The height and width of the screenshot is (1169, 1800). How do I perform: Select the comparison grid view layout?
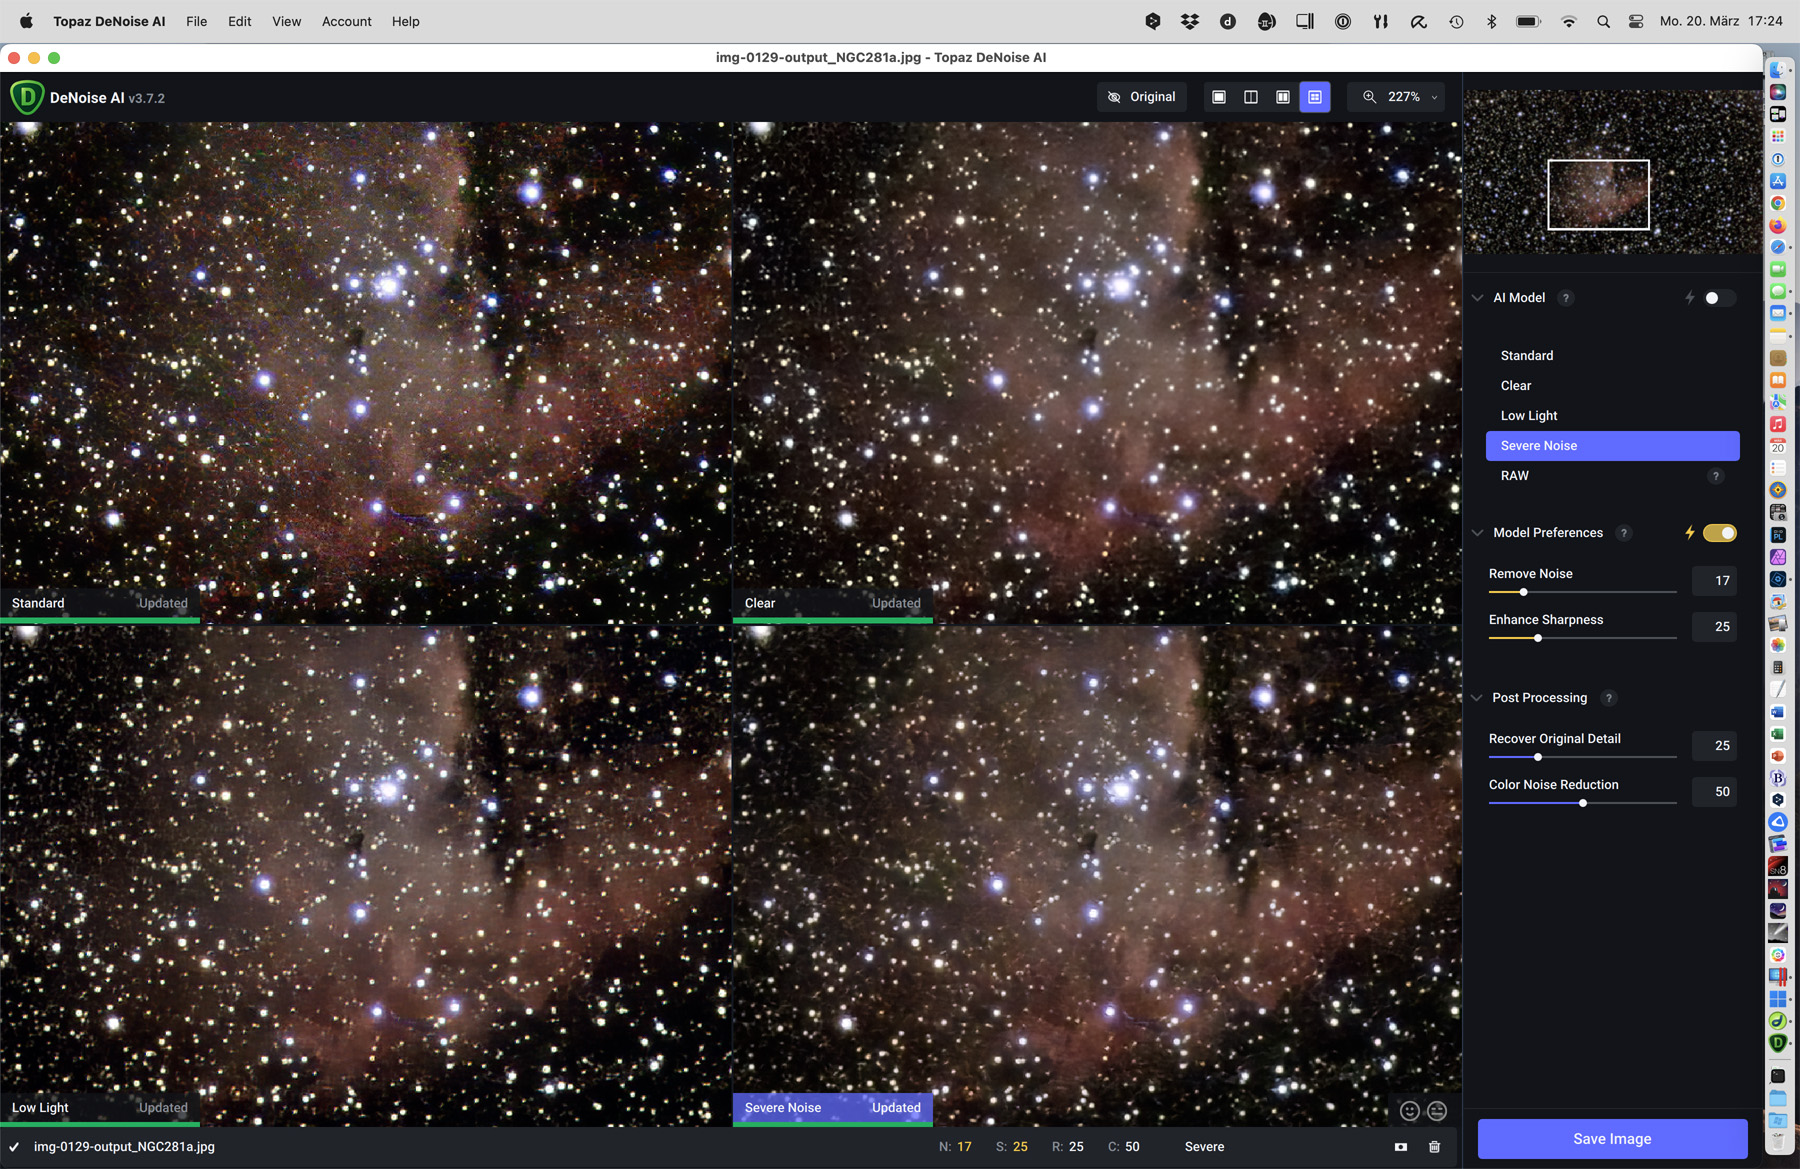click(1315, 97)
